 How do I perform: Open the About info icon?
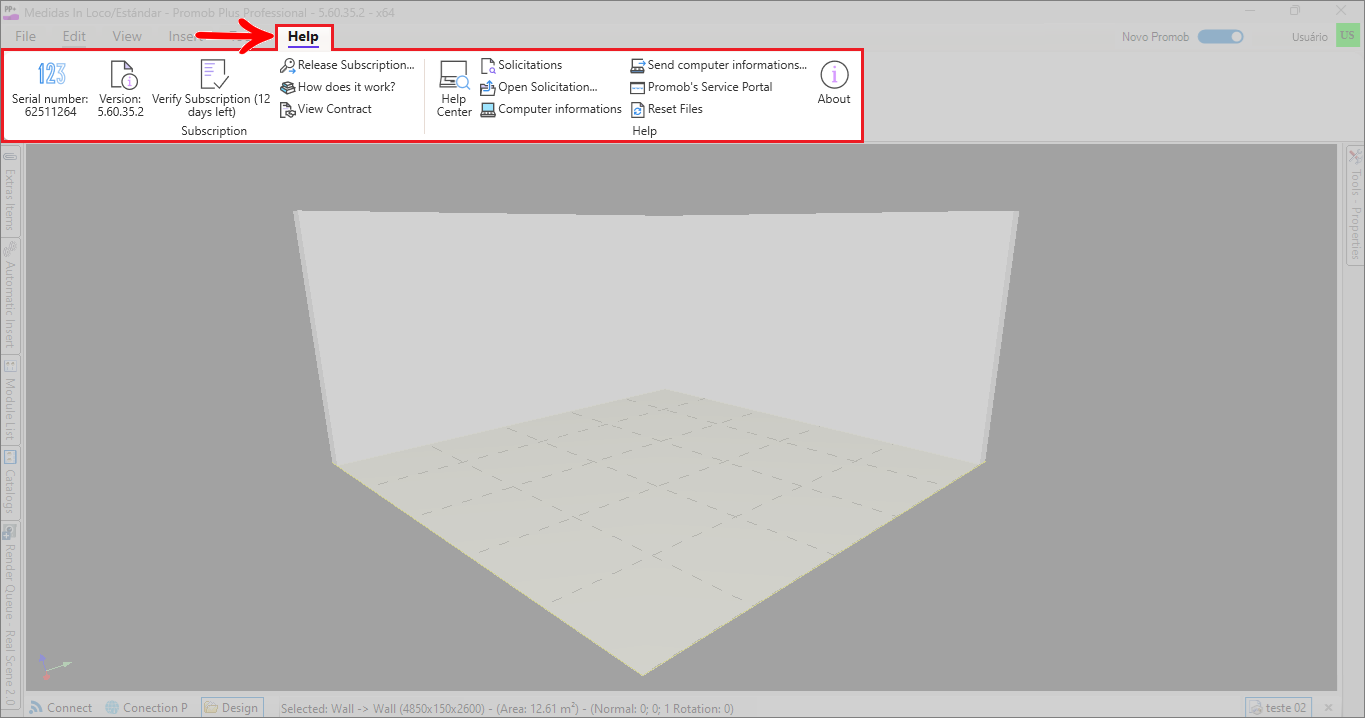(834, 75)
